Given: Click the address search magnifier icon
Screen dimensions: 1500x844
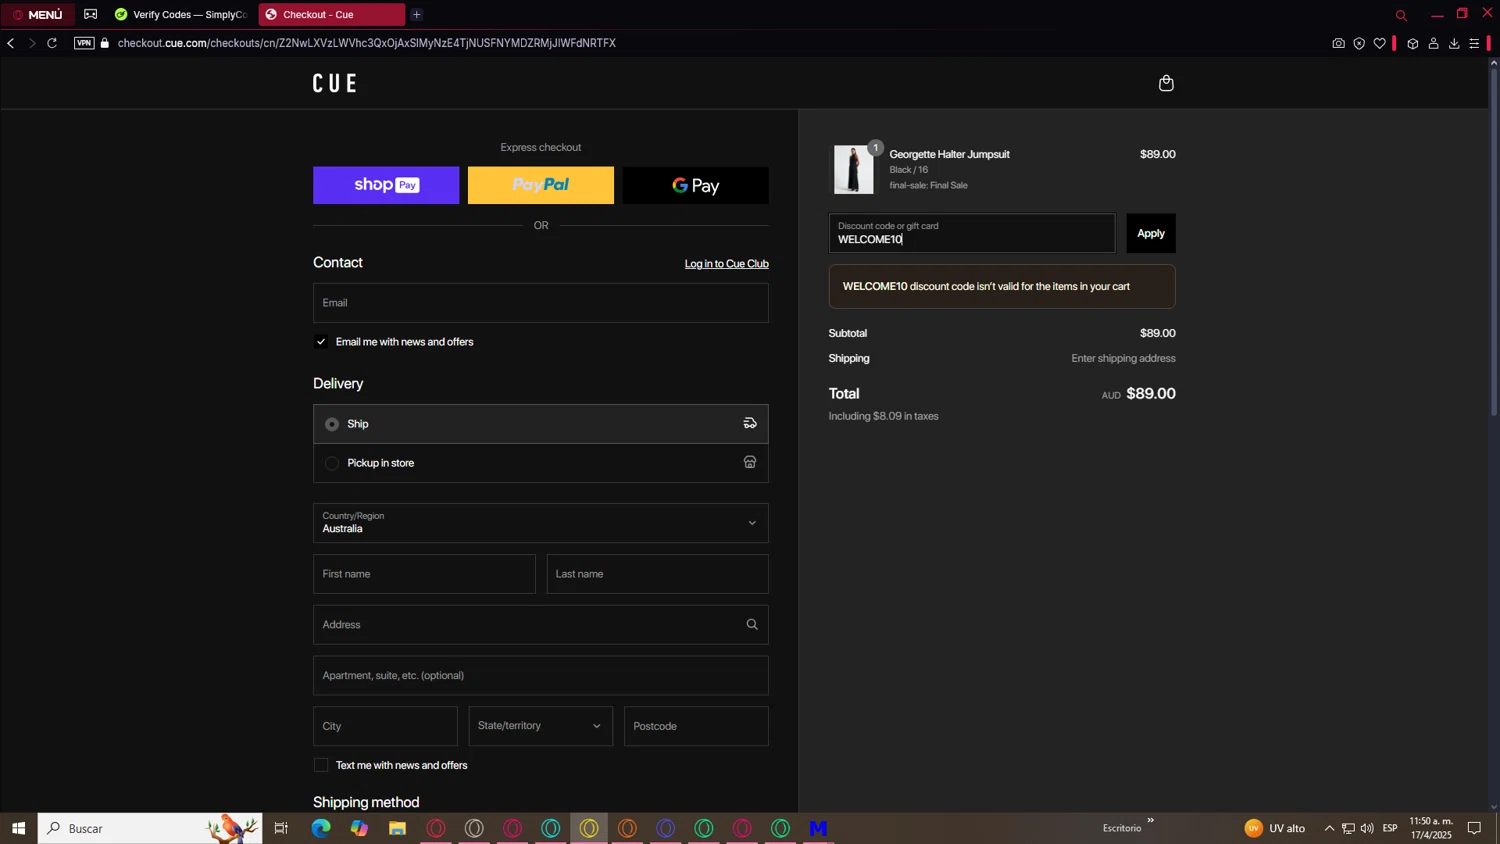Looking at the screenshot, I should coord(752,625).
